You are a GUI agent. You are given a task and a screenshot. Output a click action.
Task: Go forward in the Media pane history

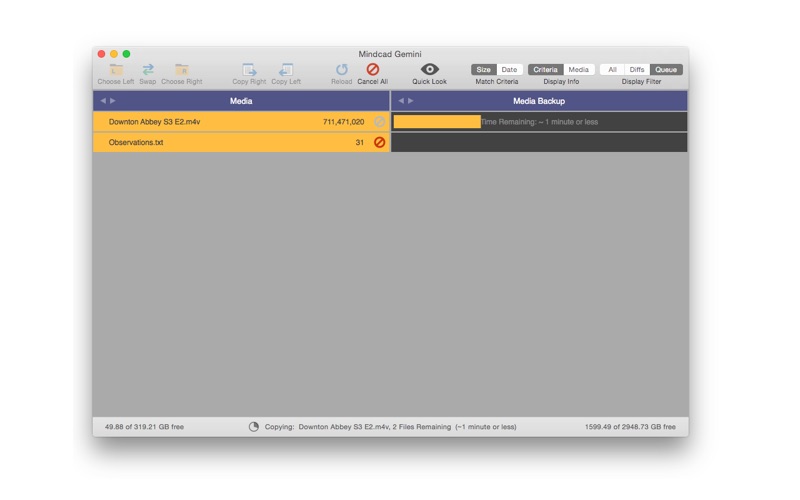click(x=113, y=101)
